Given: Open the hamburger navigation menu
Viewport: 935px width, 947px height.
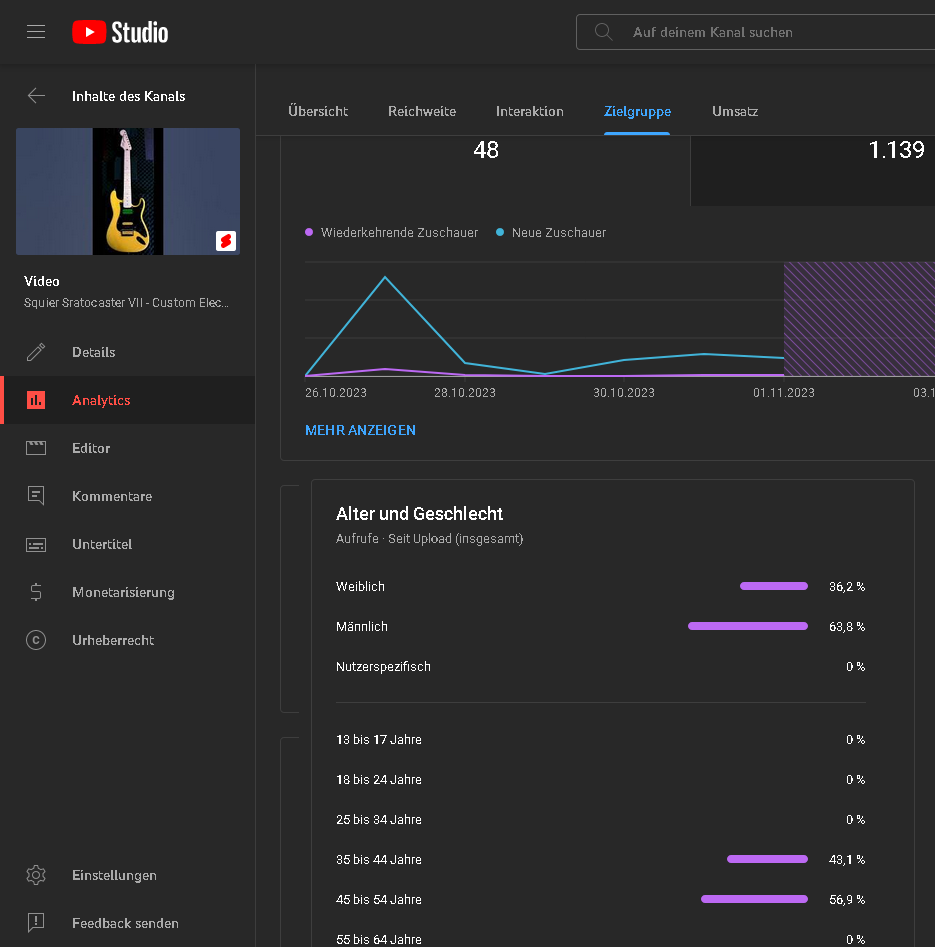Looking at the screenshot, I should [x=36, y=32].
